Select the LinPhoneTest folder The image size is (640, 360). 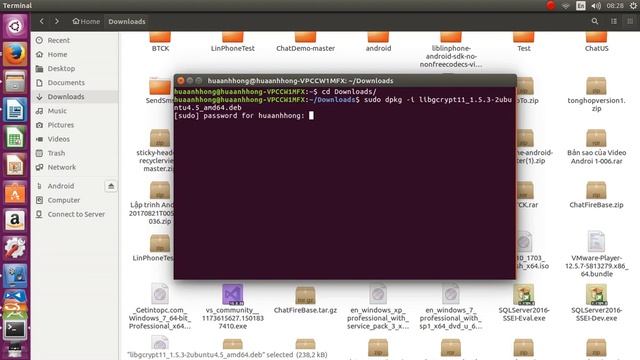pos(233,37)
